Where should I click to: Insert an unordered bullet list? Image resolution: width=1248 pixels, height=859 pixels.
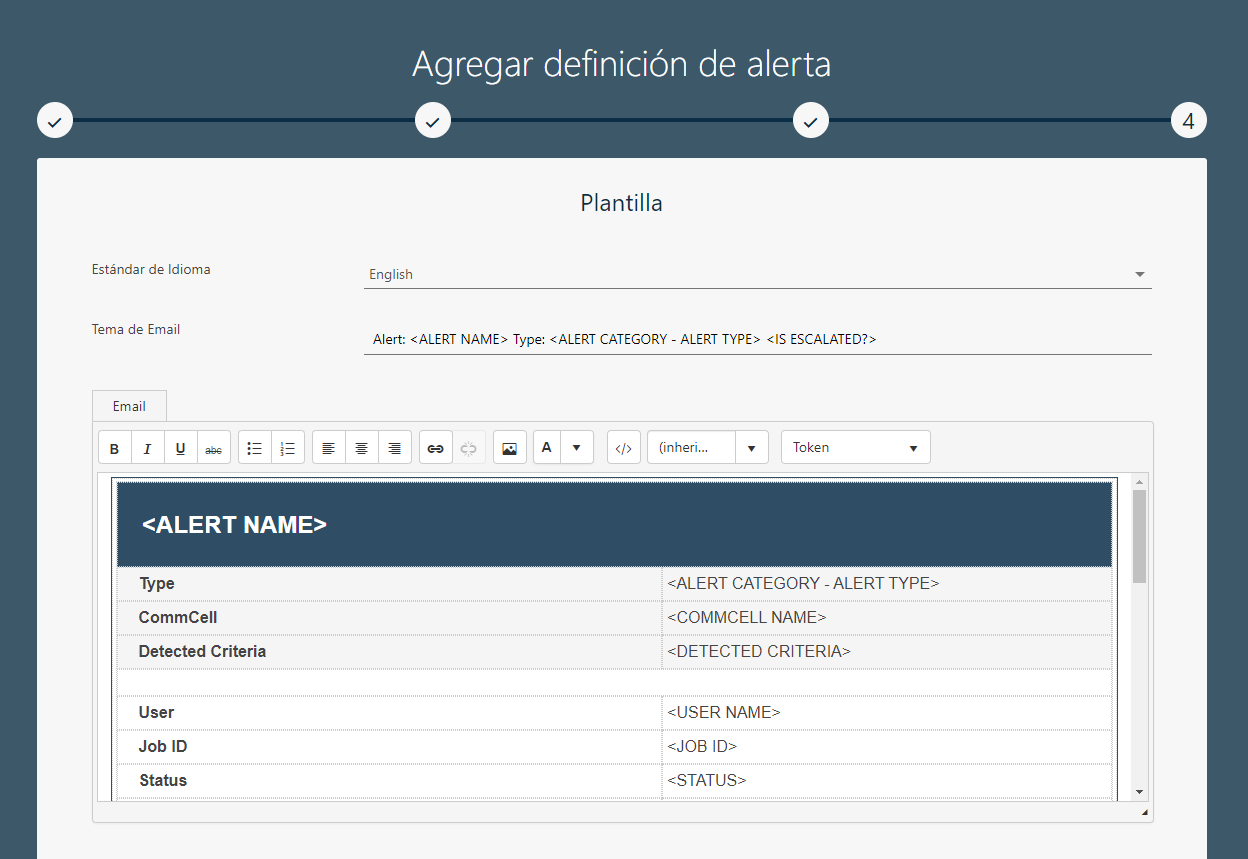point(255,448)
